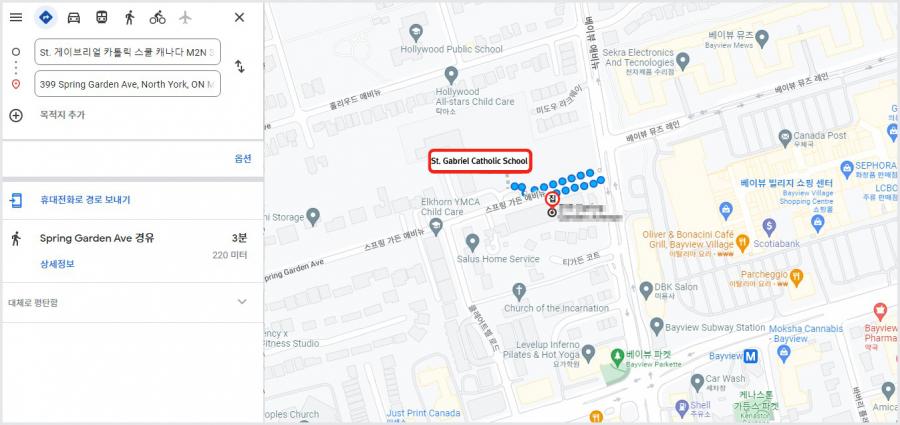This screenshot has width=900, height=425.
Task: Open route options link 옵션
Action: click(243, 159)
